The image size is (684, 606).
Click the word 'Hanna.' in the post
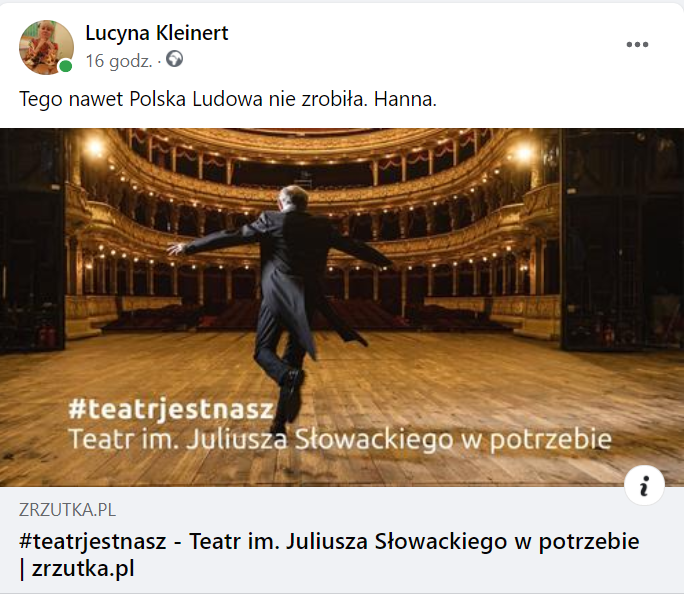click(x=405, y=99)
